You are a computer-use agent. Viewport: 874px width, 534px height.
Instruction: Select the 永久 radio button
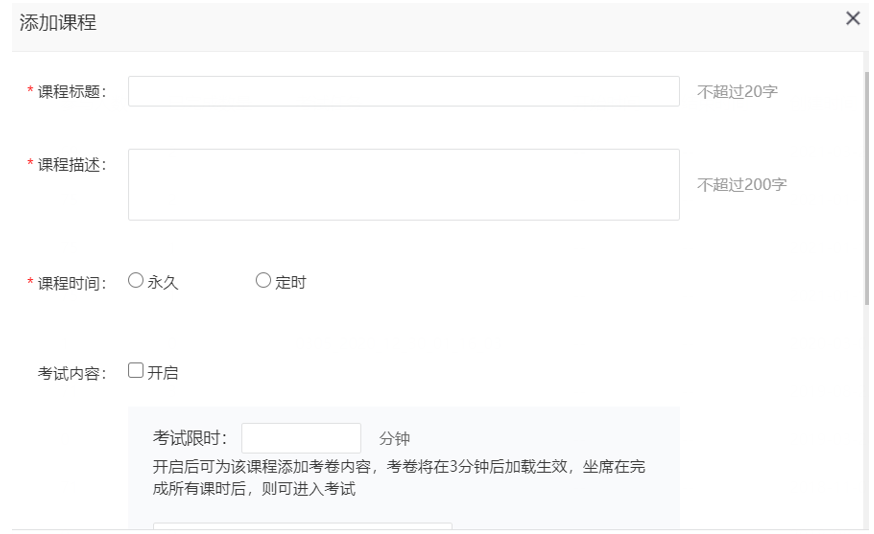tap(136, 281)
